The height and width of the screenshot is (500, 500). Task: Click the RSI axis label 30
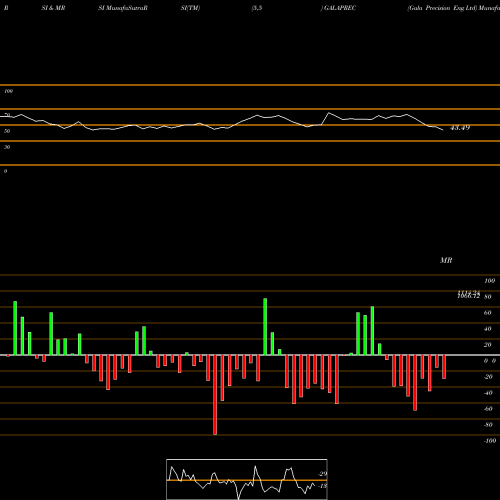[7, 147]
